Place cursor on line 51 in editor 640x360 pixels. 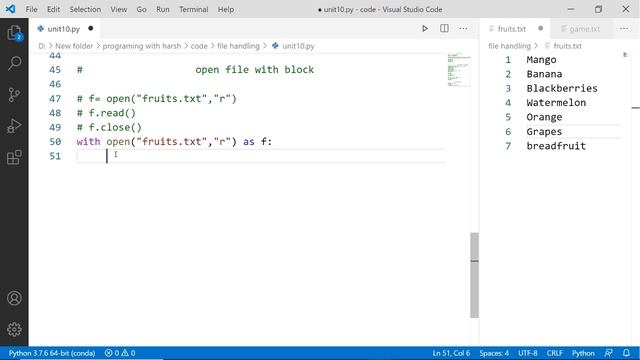tap(261, 156)
